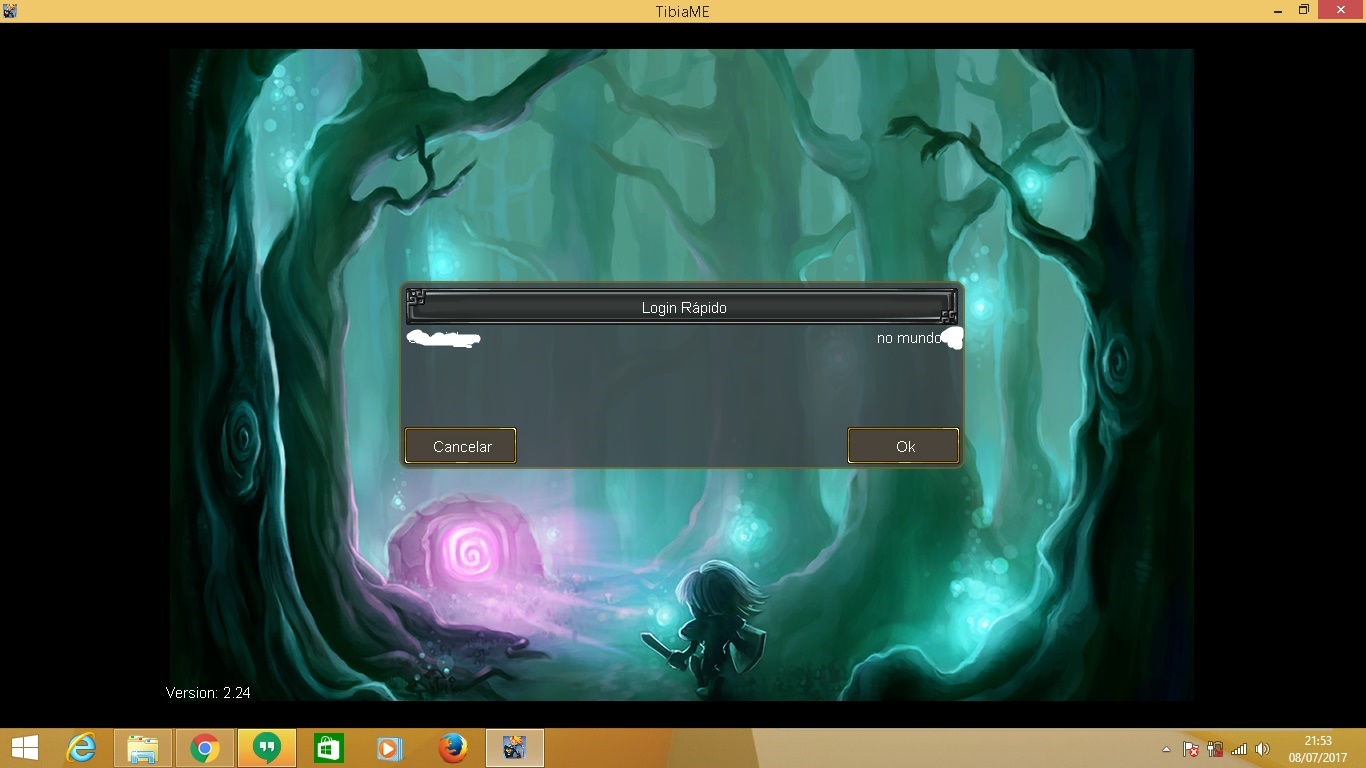1366x768 pixels.
Task: Open Mozilla Firefox from the taskbar
Action: 452,748
